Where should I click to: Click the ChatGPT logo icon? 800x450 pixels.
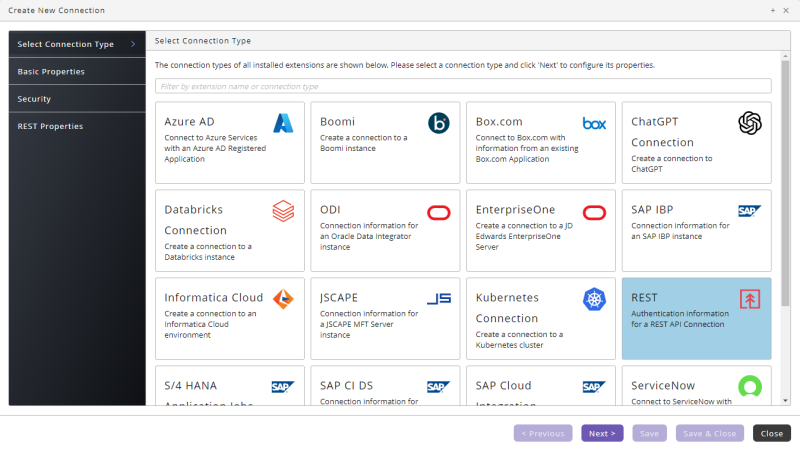click(x=750, y=123)
